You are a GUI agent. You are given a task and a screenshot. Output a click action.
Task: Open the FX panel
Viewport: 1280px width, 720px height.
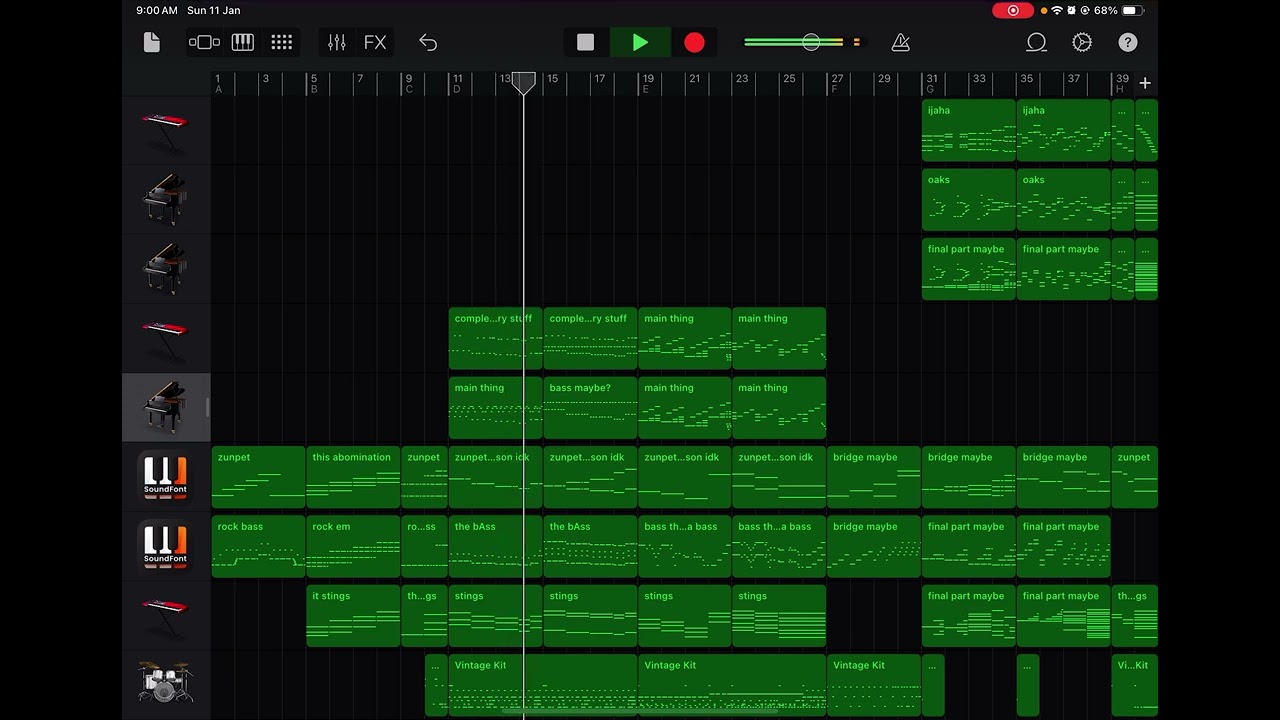[375, 42]
